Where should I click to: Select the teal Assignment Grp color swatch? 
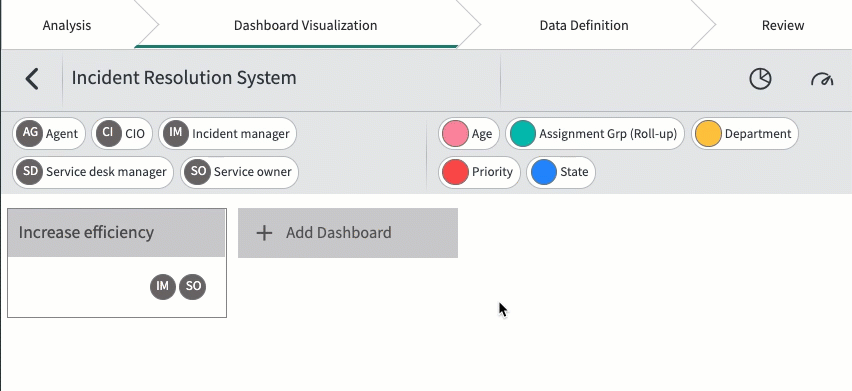pyautogui.click(x=522, y=134)
